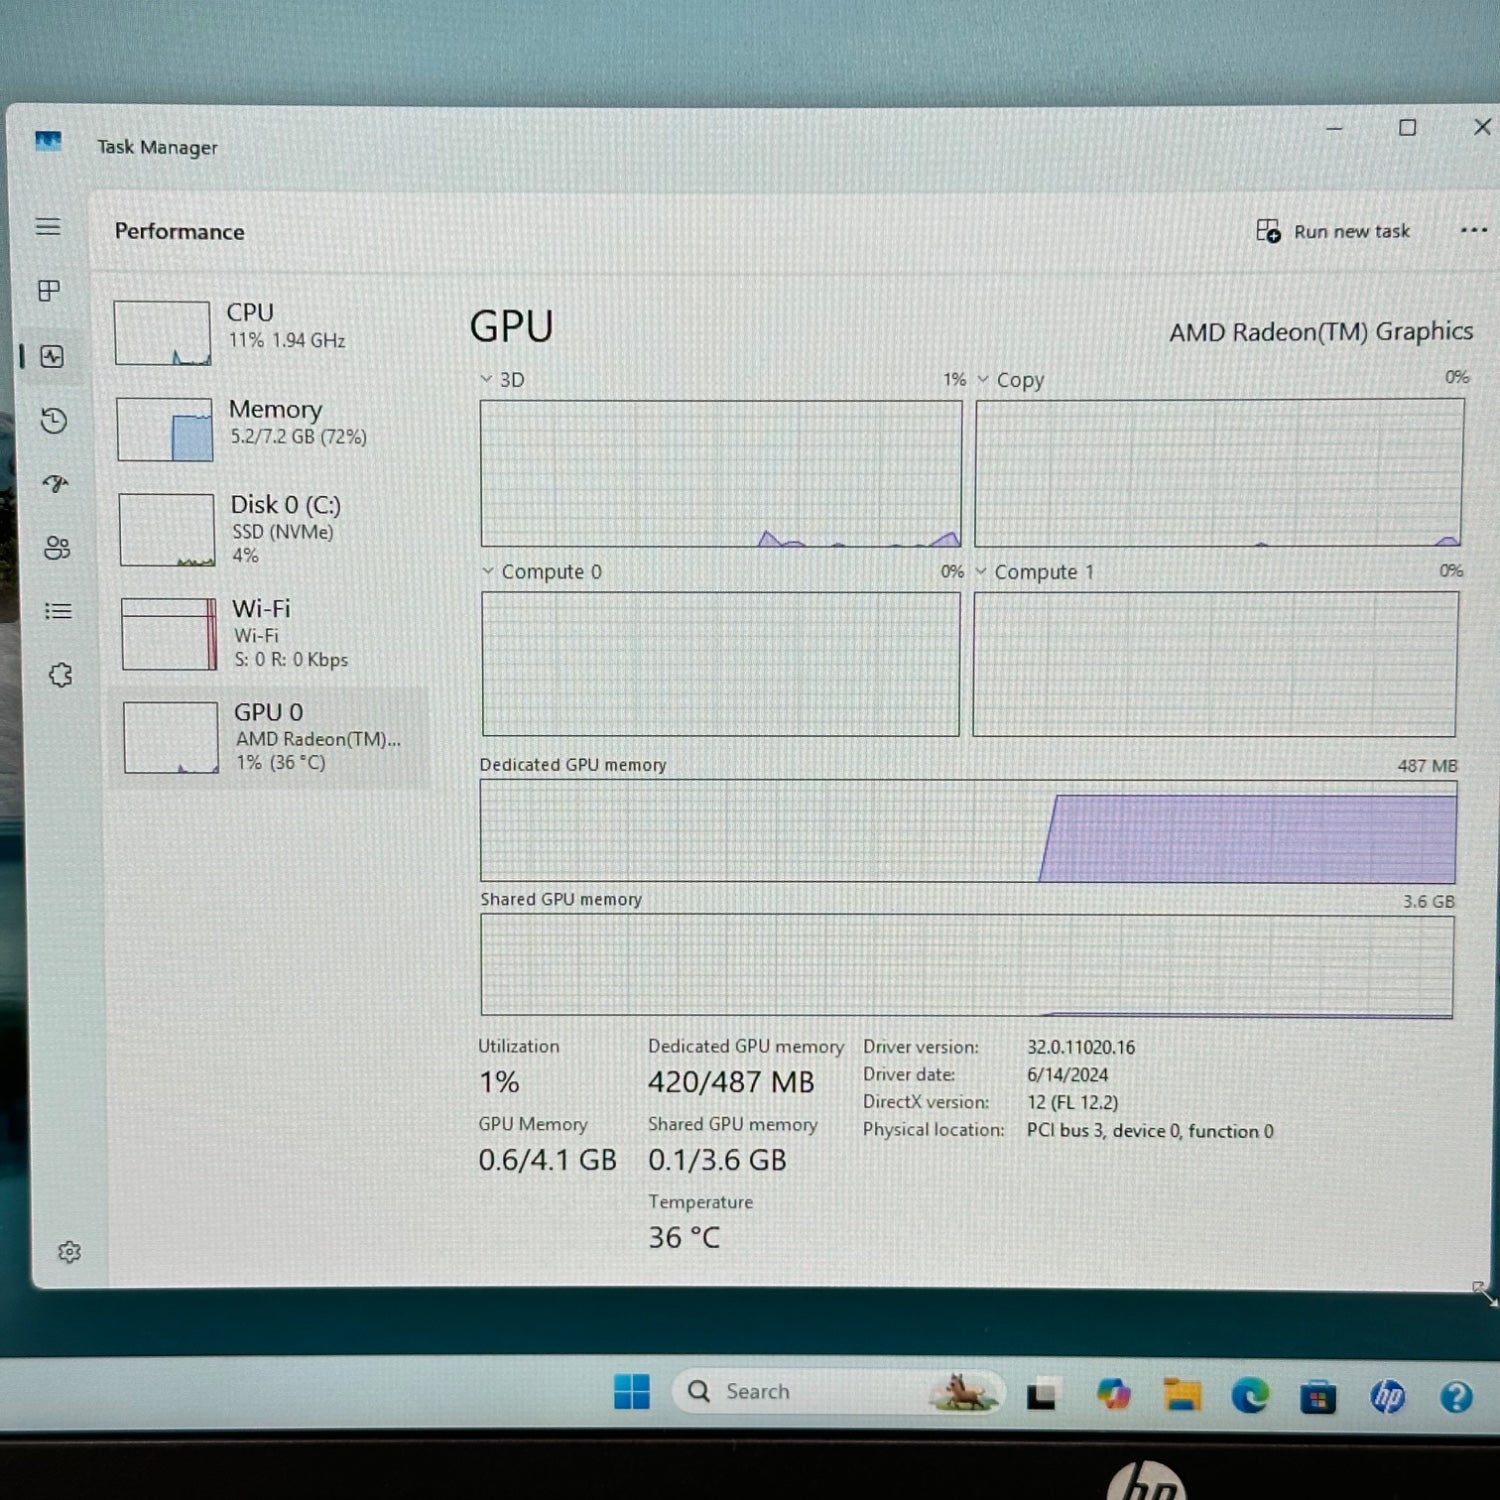Launch Microsoft Edge from the taskbar
Image resolution: width=1500 pixels, height=1500 pixels.
click(1250, 1394)
